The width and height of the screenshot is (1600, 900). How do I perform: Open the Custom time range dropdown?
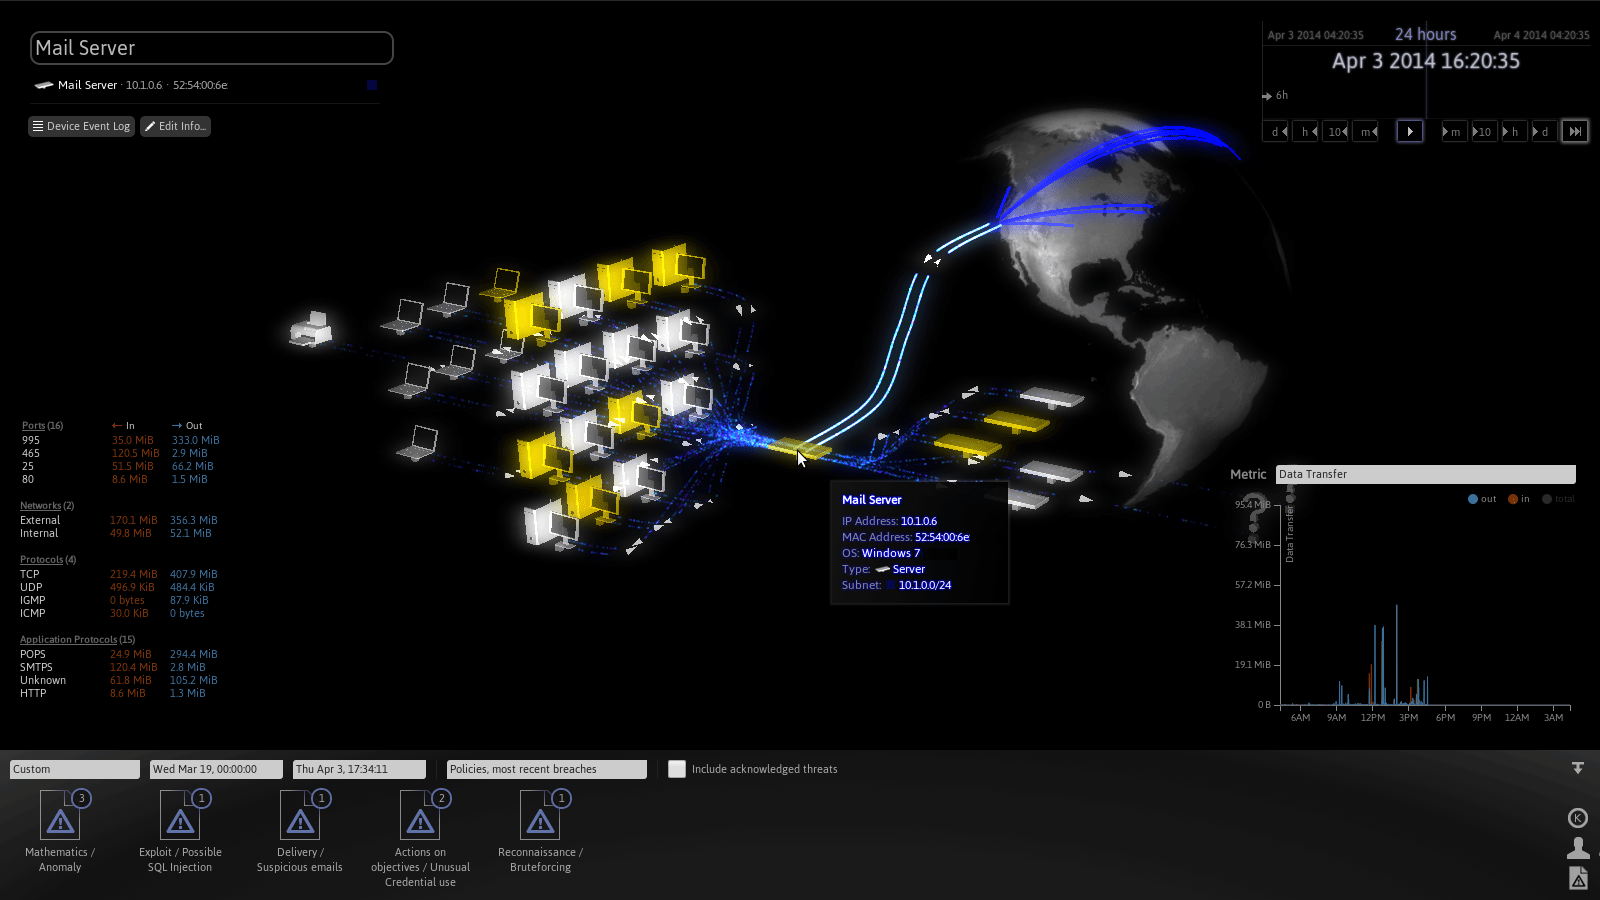pyautogui.click(x=74, y=769)
